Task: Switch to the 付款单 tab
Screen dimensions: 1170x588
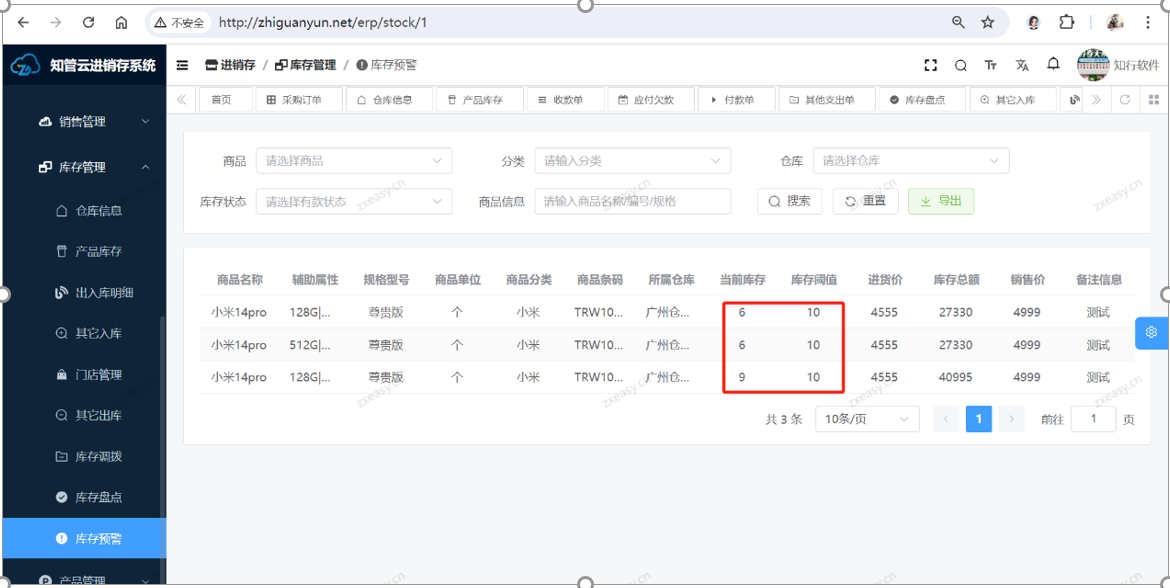Action: click(x=736, y=99)
